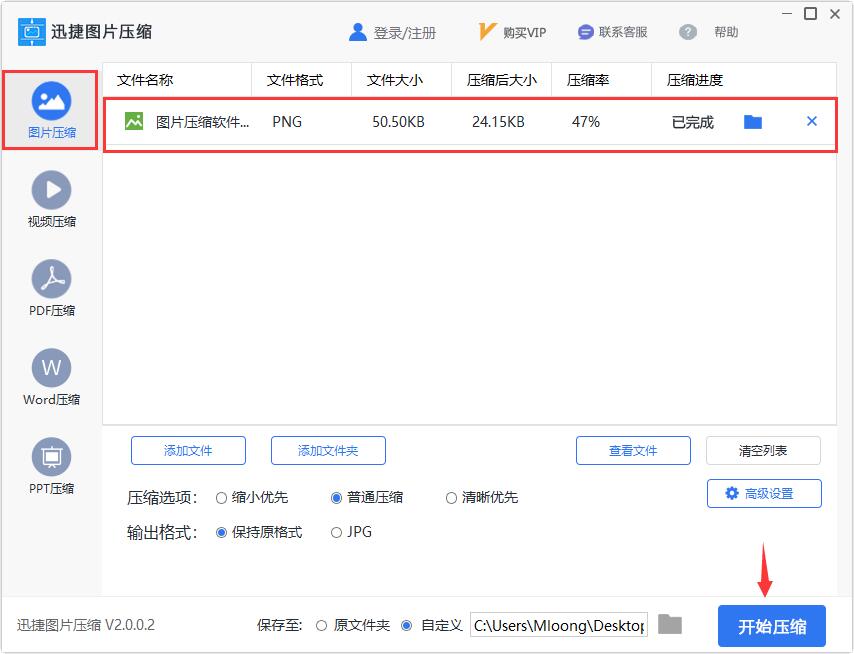Click the PNG format cell

287,122
